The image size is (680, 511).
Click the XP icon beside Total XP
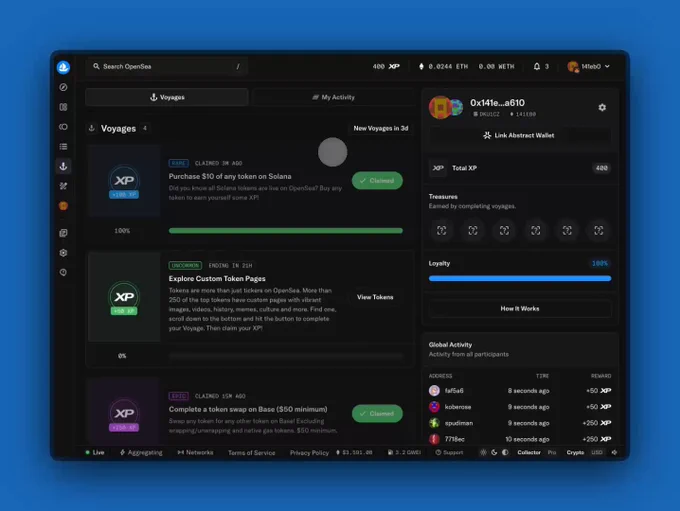click(x=438, y=168)
